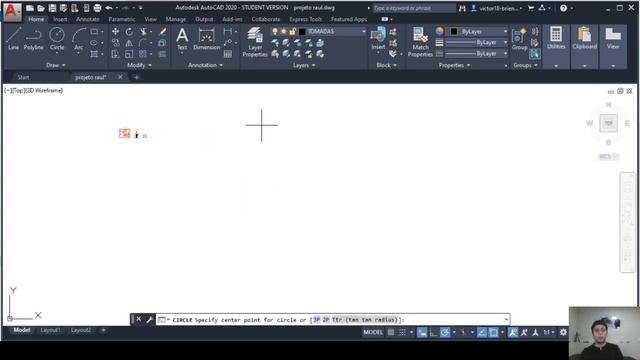Click the Clipboard panel button

(584, 46)
